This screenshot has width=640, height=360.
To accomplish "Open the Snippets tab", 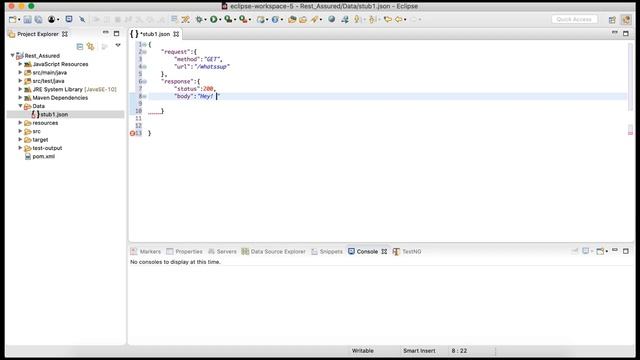I will pyautogui.click(x=327, y=251).
